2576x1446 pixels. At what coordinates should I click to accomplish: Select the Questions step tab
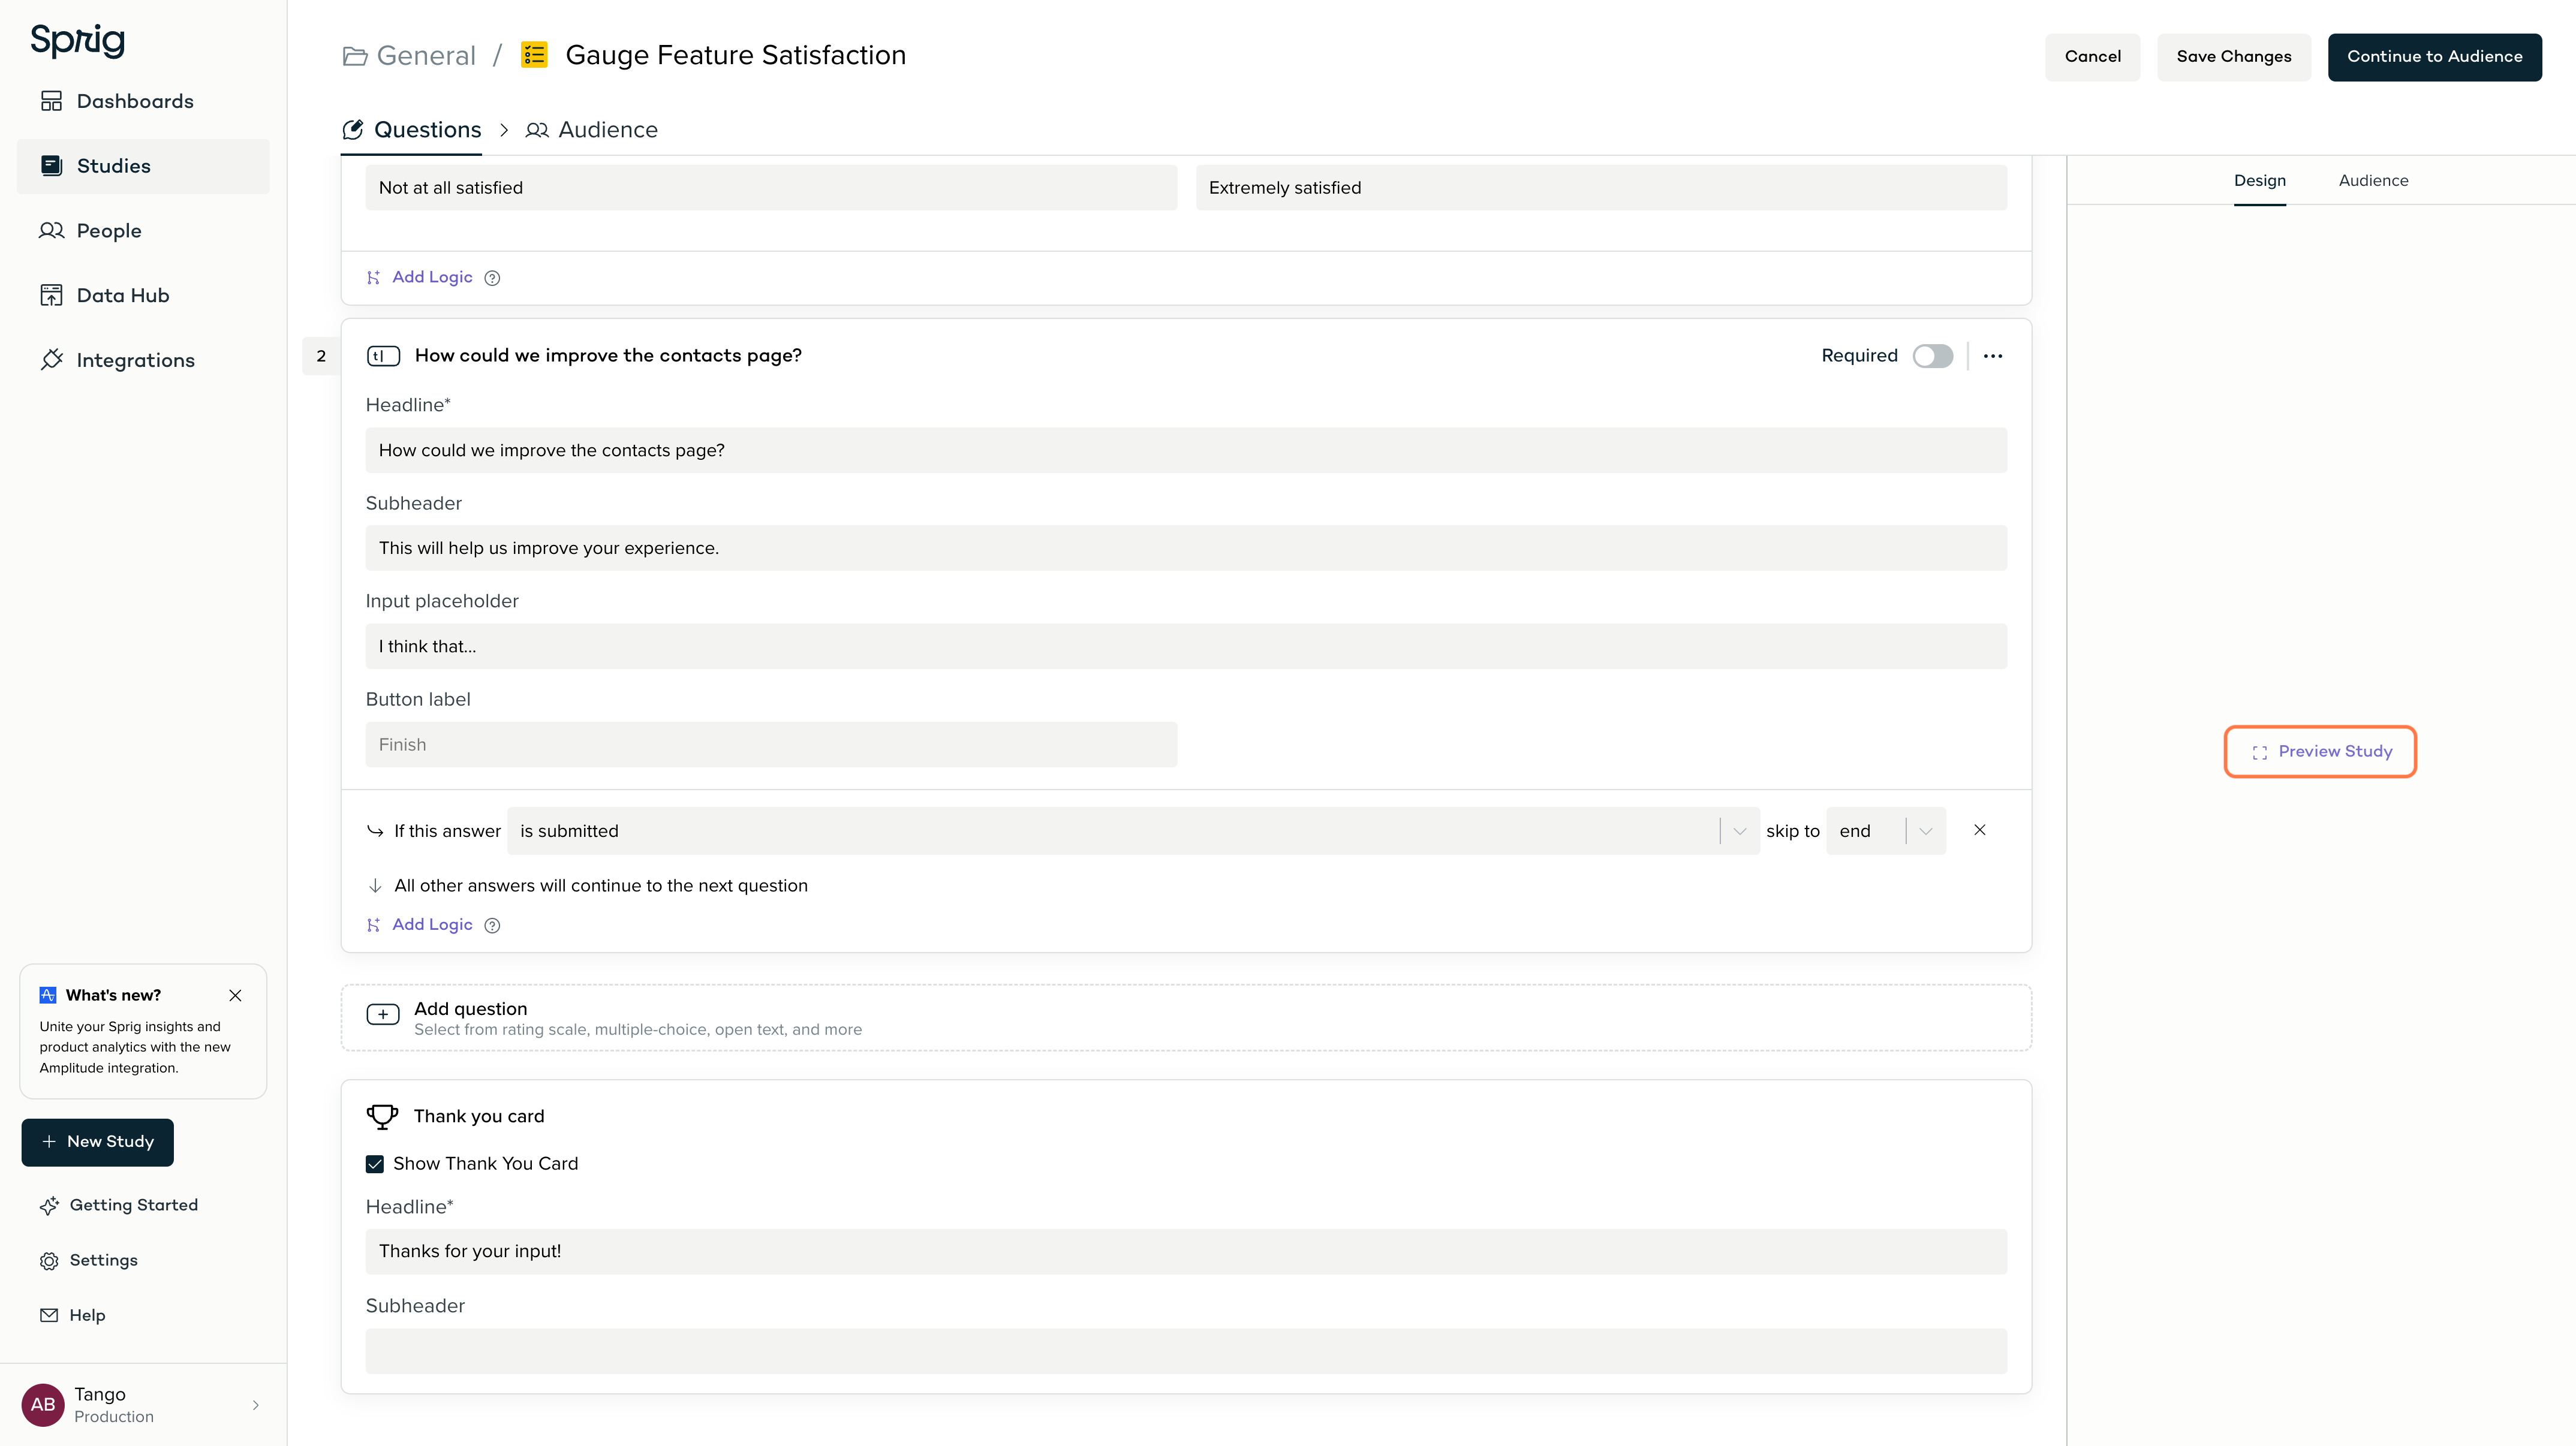pos(411,130)
